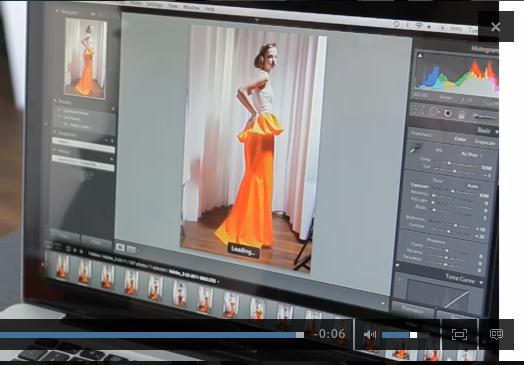Seek using the video progress bar
This screenshot has width=524, height=365.
[x=152, y=335]
